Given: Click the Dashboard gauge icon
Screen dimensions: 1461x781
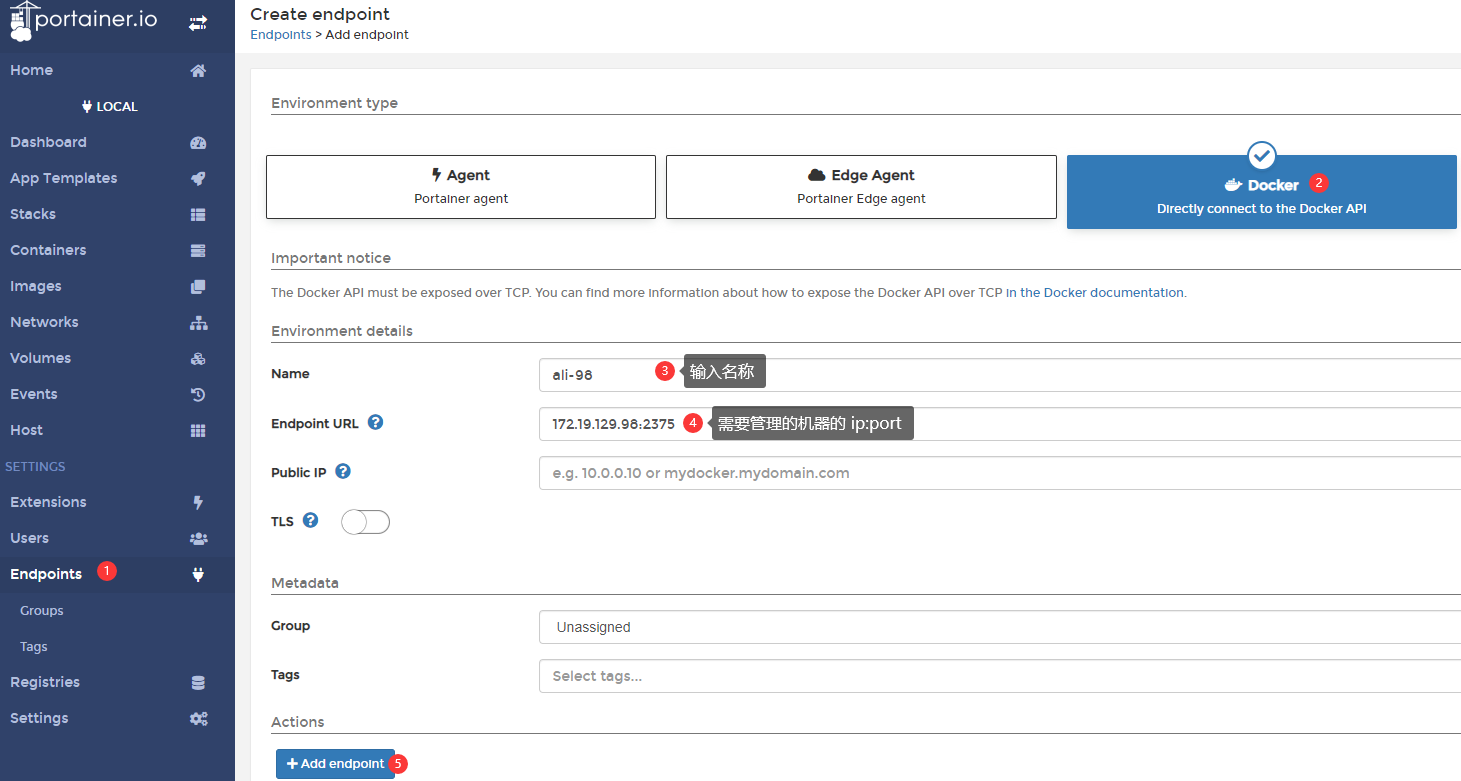Looking at the screenshot, I should pyautogui.click(x=198, y=142).
